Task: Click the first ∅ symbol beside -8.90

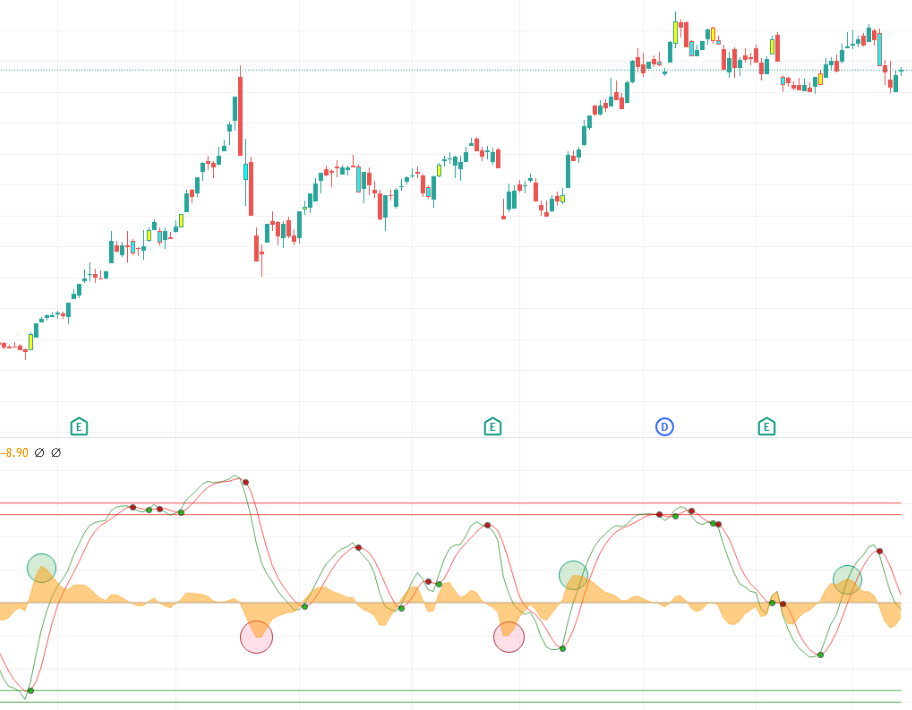Action: (x=39, y=453)
